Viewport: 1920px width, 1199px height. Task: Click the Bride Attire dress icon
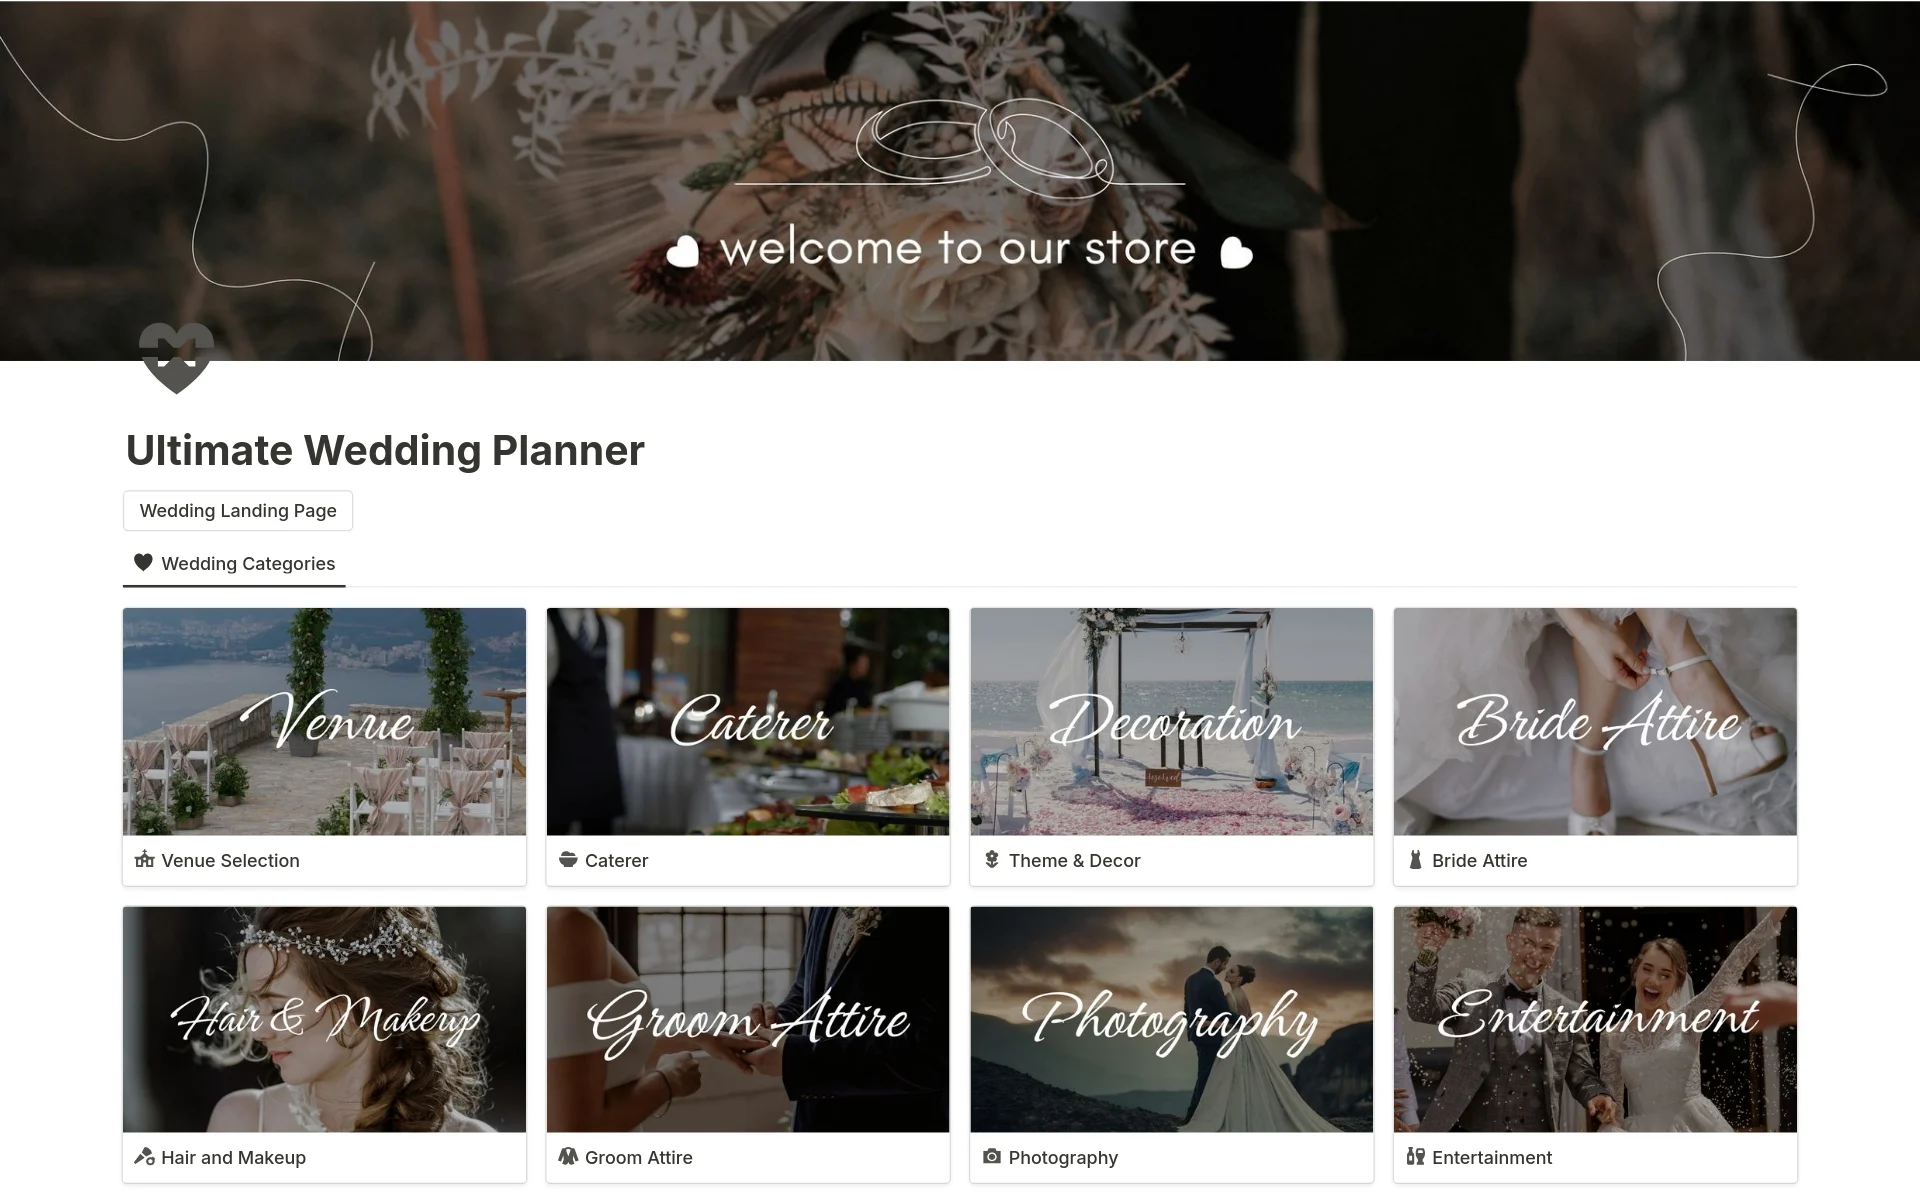coord(1415,859)
